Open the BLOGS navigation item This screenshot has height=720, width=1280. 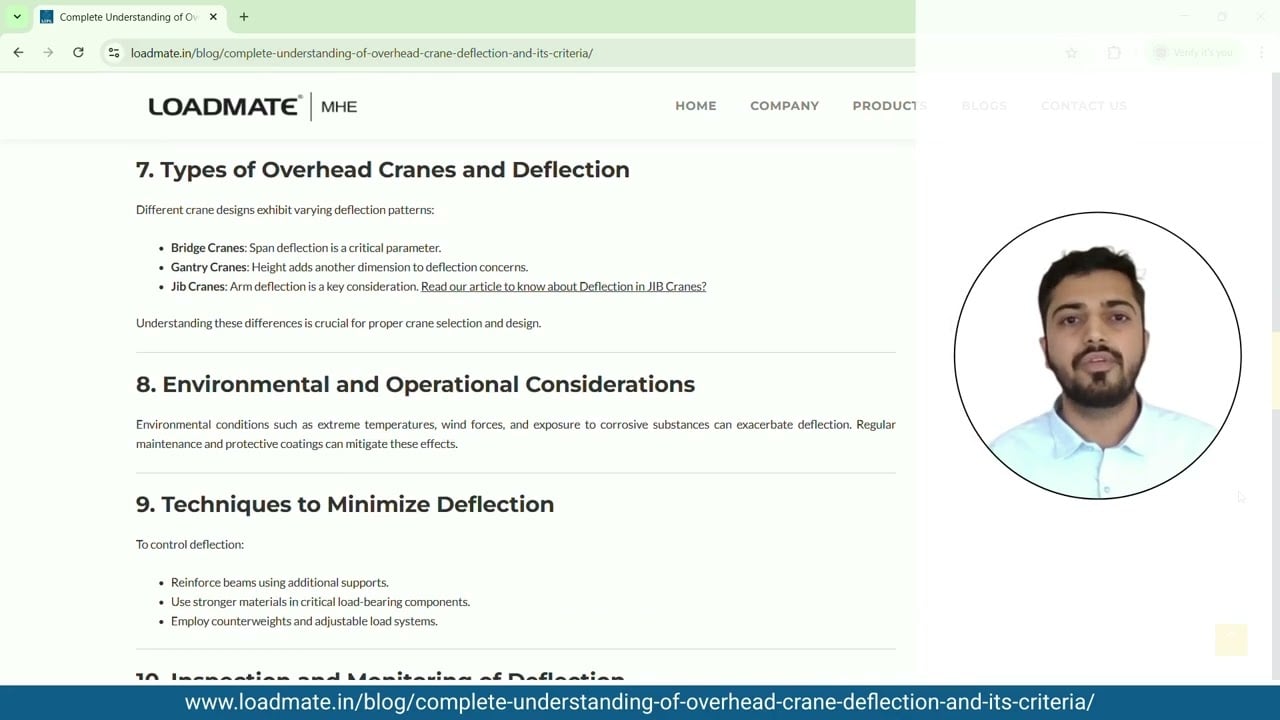tap(984, 106)
